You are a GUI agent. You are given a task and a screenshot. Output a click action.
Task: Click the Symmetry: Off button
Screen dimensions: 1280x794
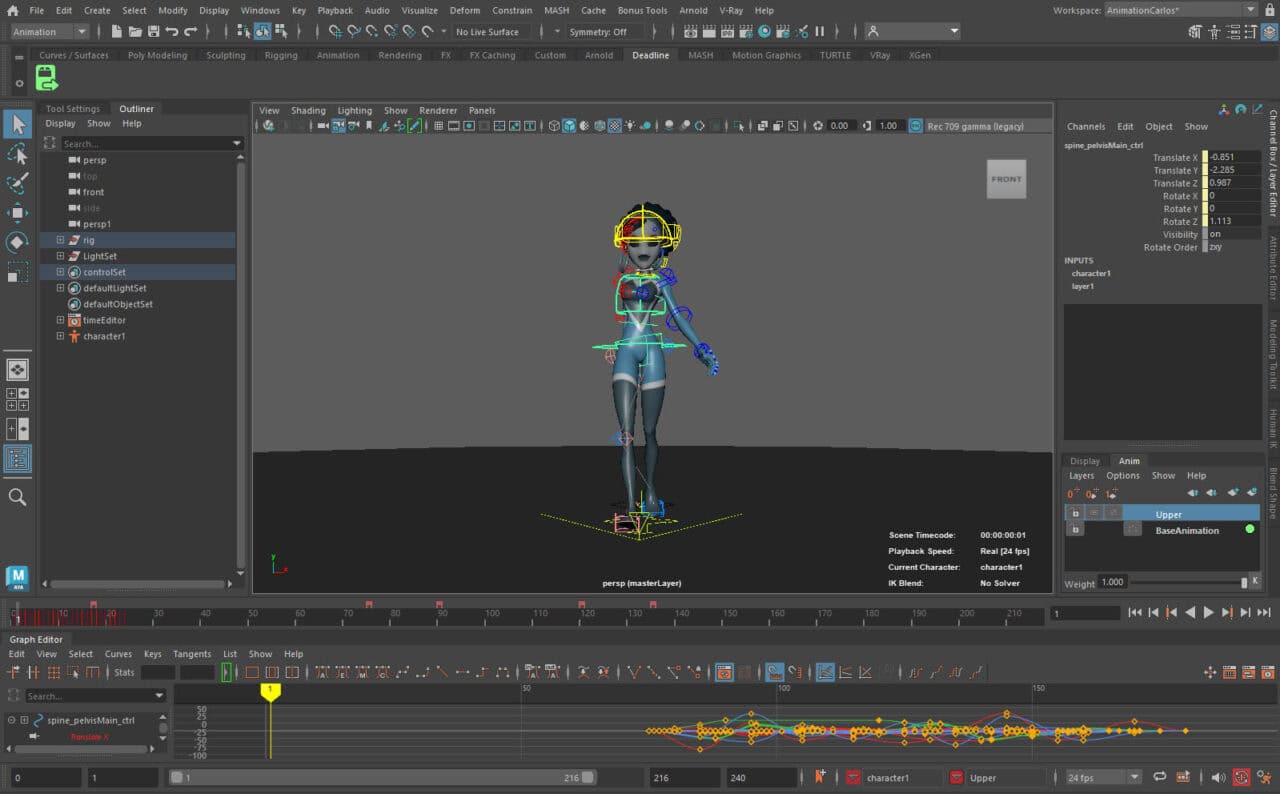point(598,32)
